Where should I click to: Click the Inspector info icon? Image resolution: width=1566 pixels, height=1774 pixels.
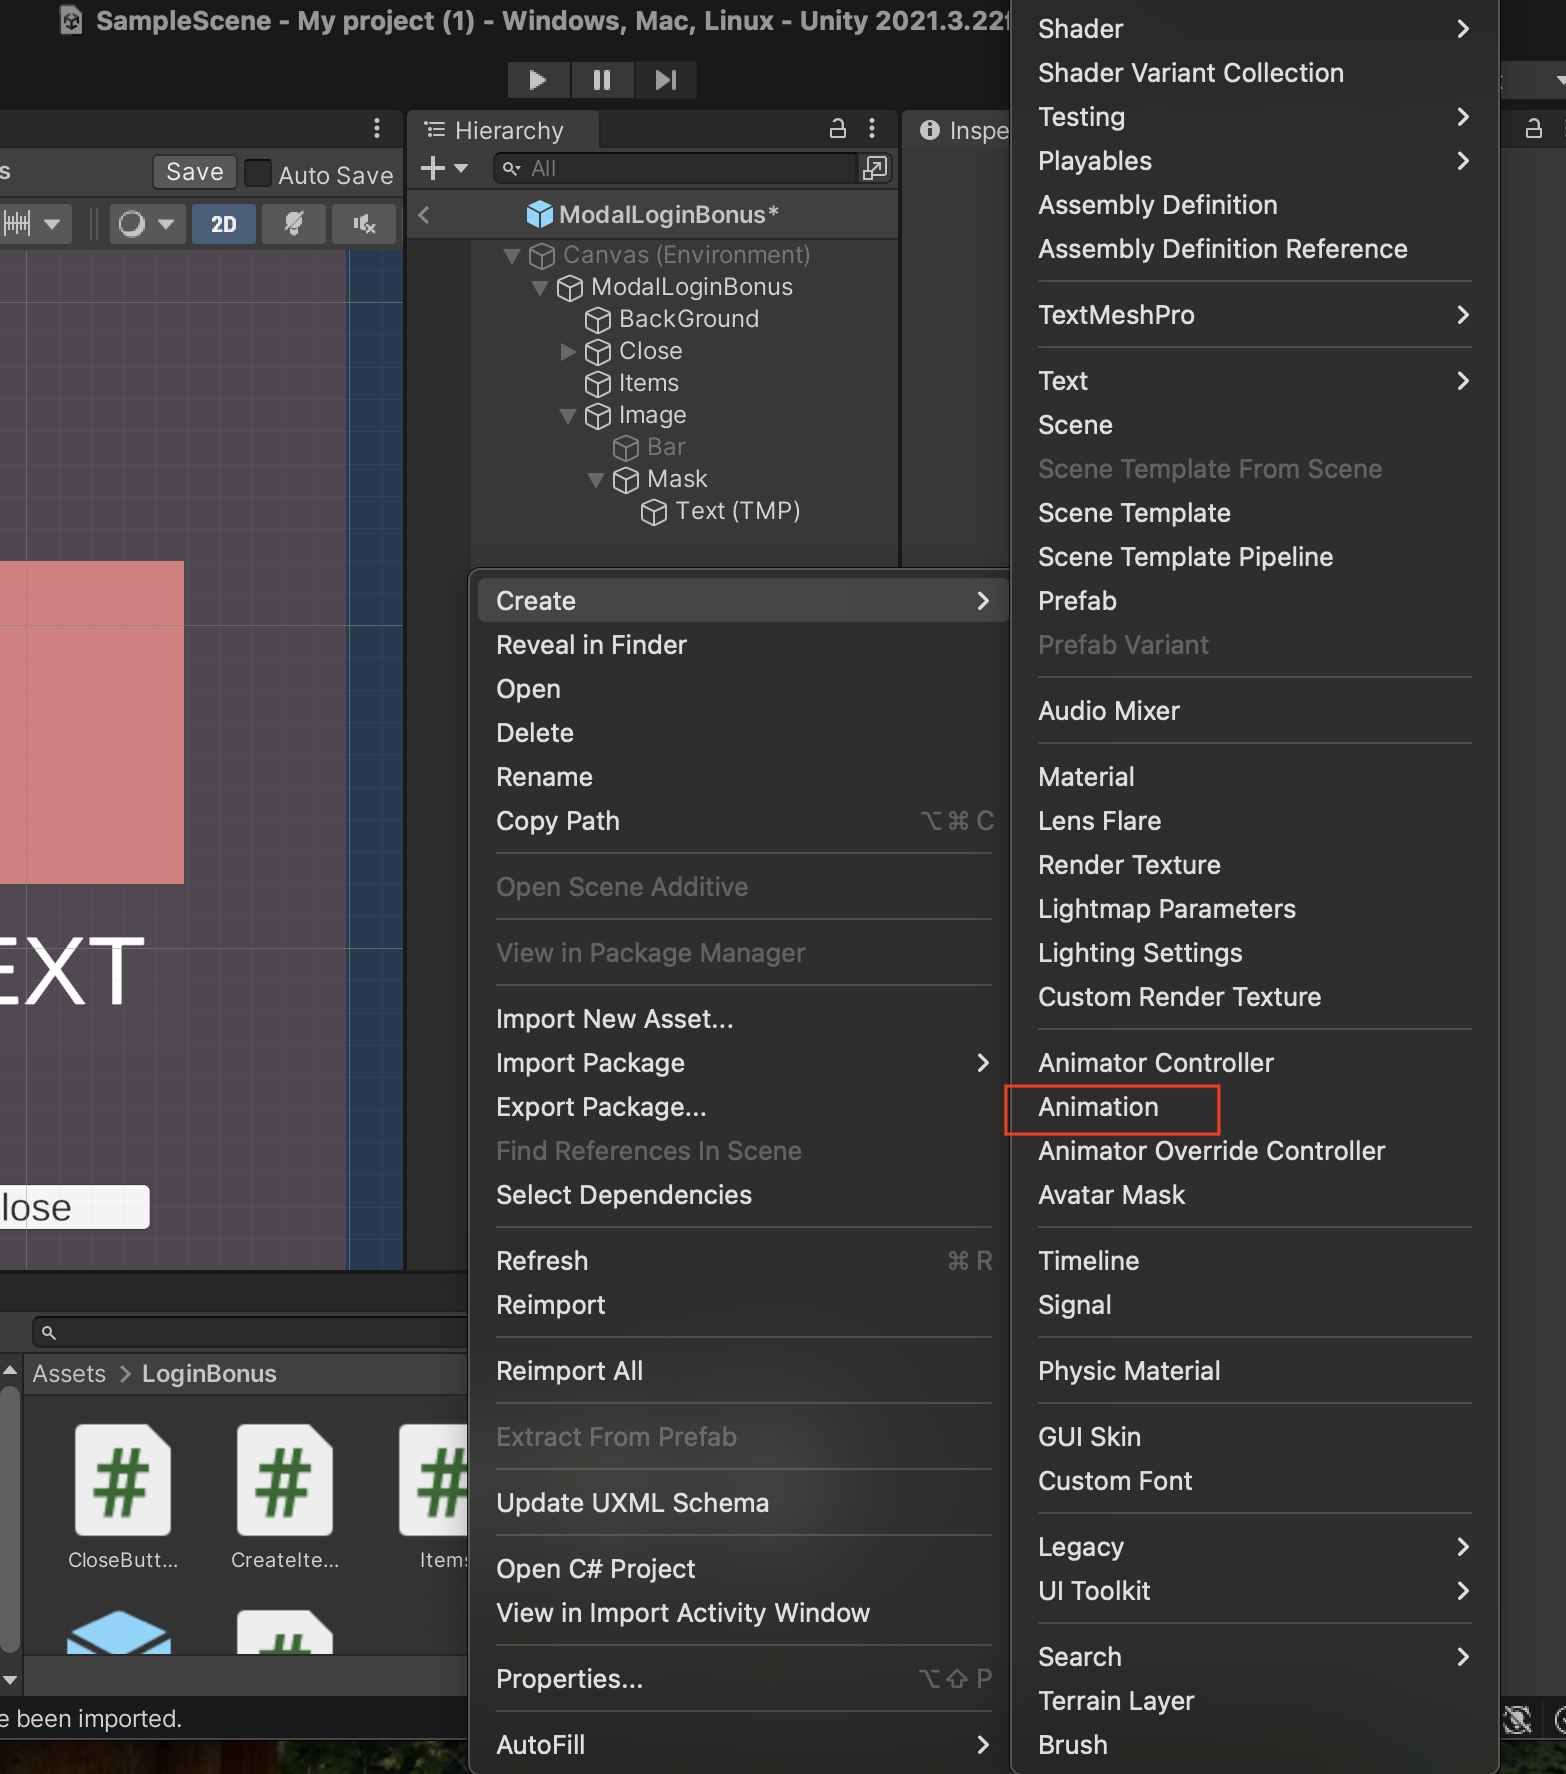930,130
